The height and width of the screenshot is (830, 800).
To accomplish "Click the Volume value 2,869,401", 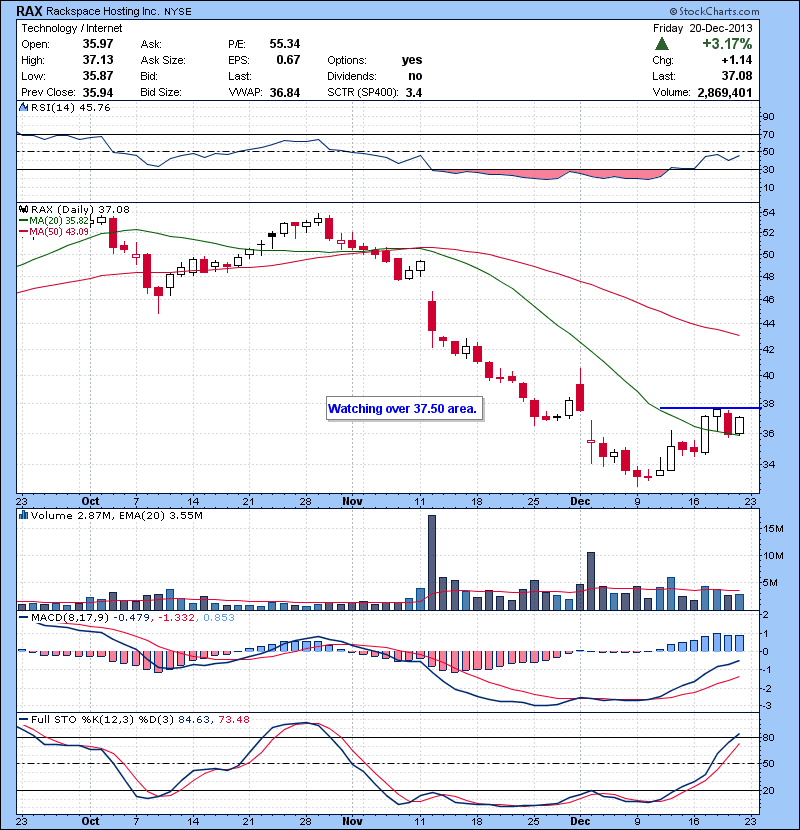I will pos(725,93).
